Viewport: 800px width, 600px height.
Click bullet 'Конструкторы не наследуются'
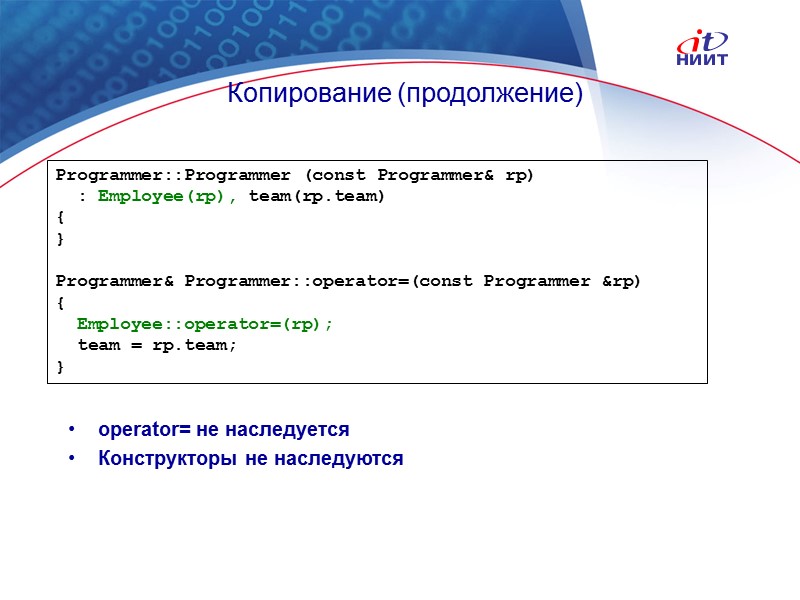[251, 458]
